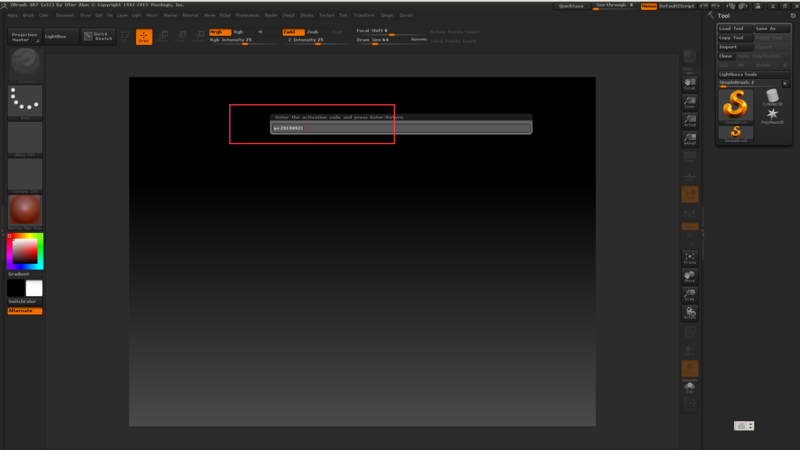Select the Cylinder3D tool icon
Screen dimensions: 800x450
pyautogui.click(x=771, y=97)
